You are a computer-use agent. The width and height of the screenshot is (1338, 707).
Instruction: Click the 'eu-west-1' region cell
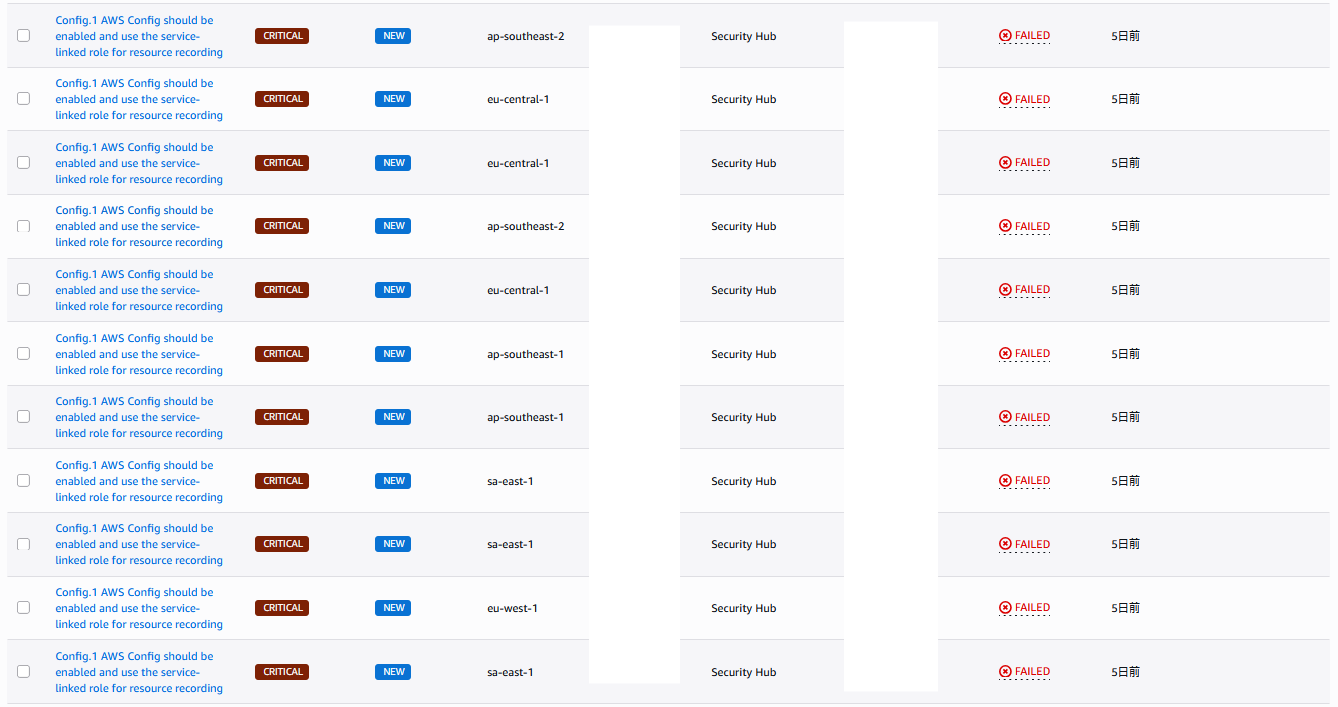point(512,608)
